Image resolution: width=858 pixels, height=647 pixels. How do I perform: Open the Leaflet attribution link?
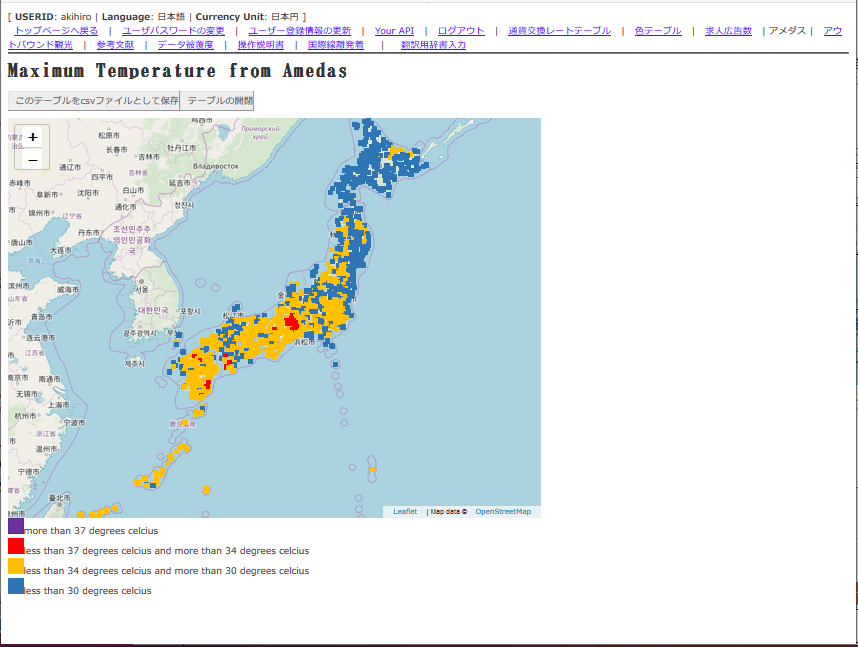(405, 512)
